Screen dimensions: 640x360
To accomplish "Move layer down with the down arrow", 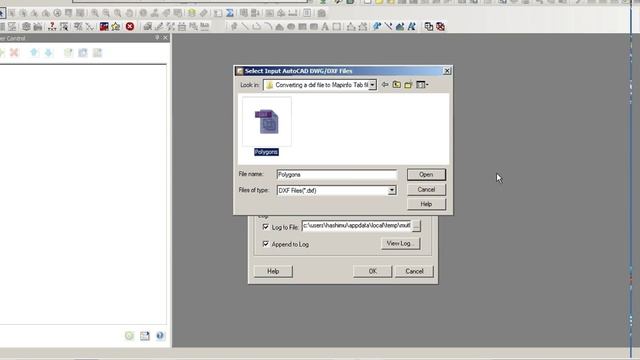I will coord(49,53).
